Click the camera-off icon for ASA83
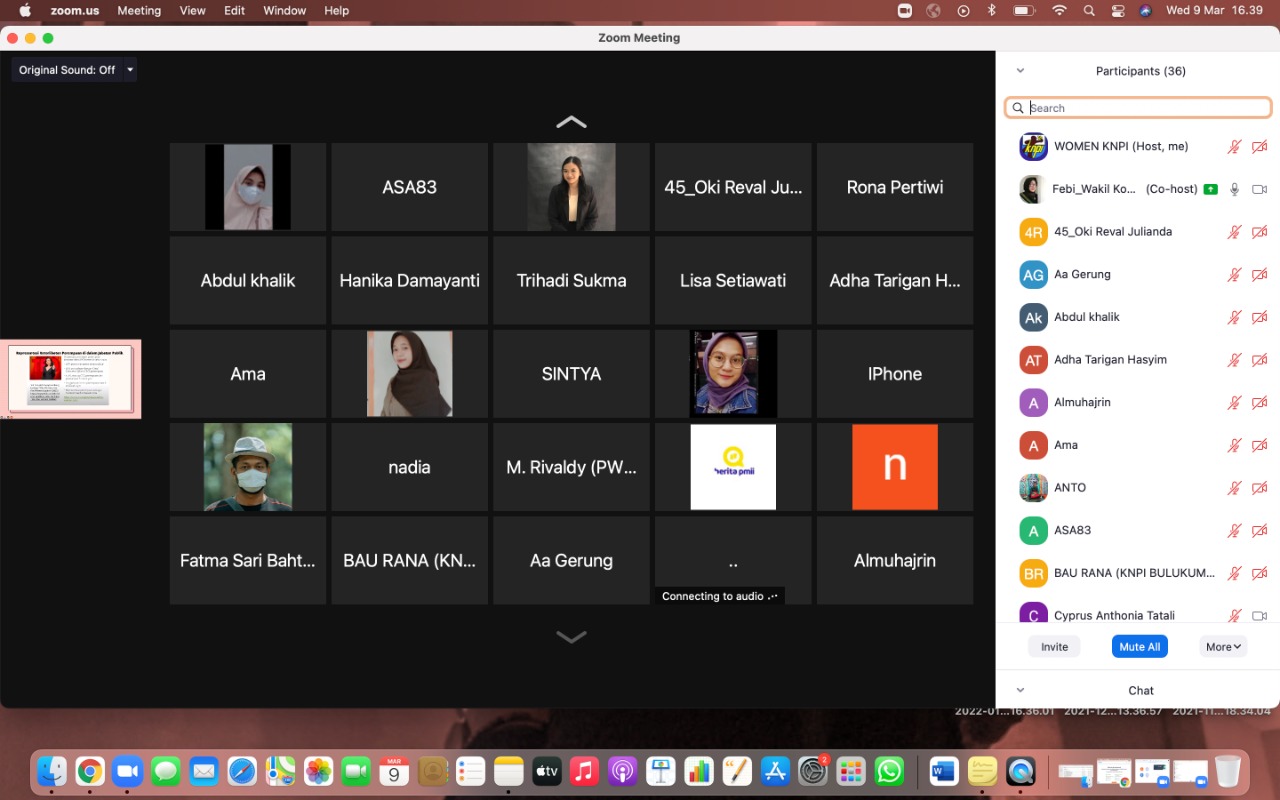 pyautogui.click(x=1259, y=531)
